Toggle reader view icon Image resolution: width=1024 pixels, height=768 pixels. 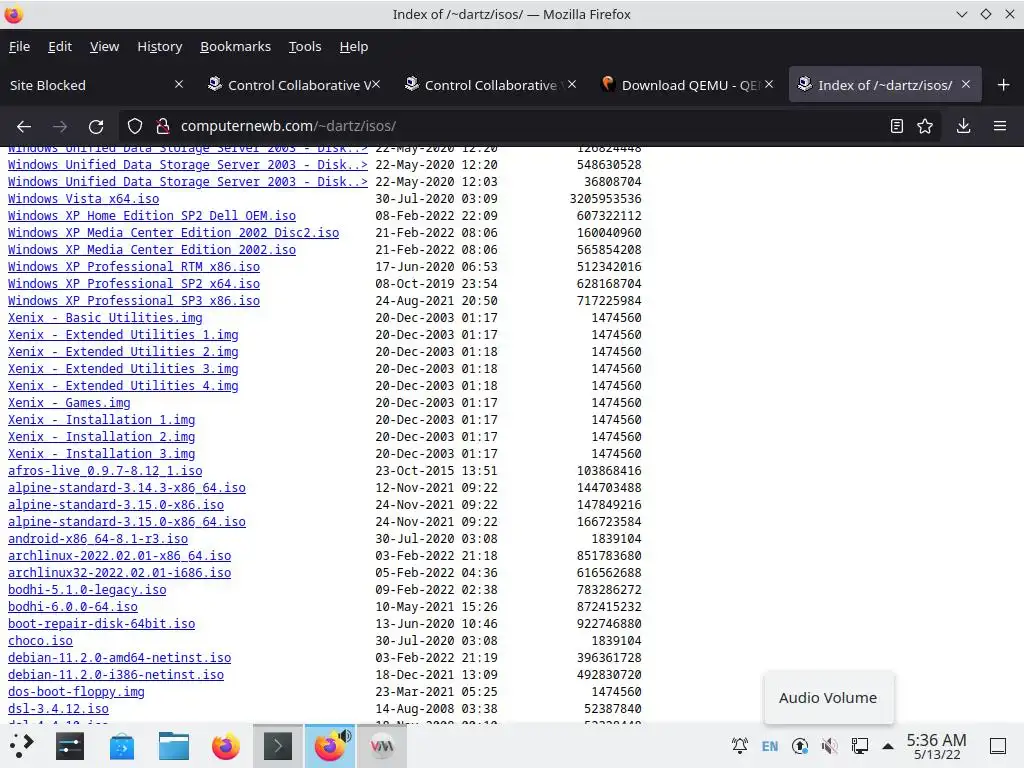pyautogui.click(x=897, y=126)
